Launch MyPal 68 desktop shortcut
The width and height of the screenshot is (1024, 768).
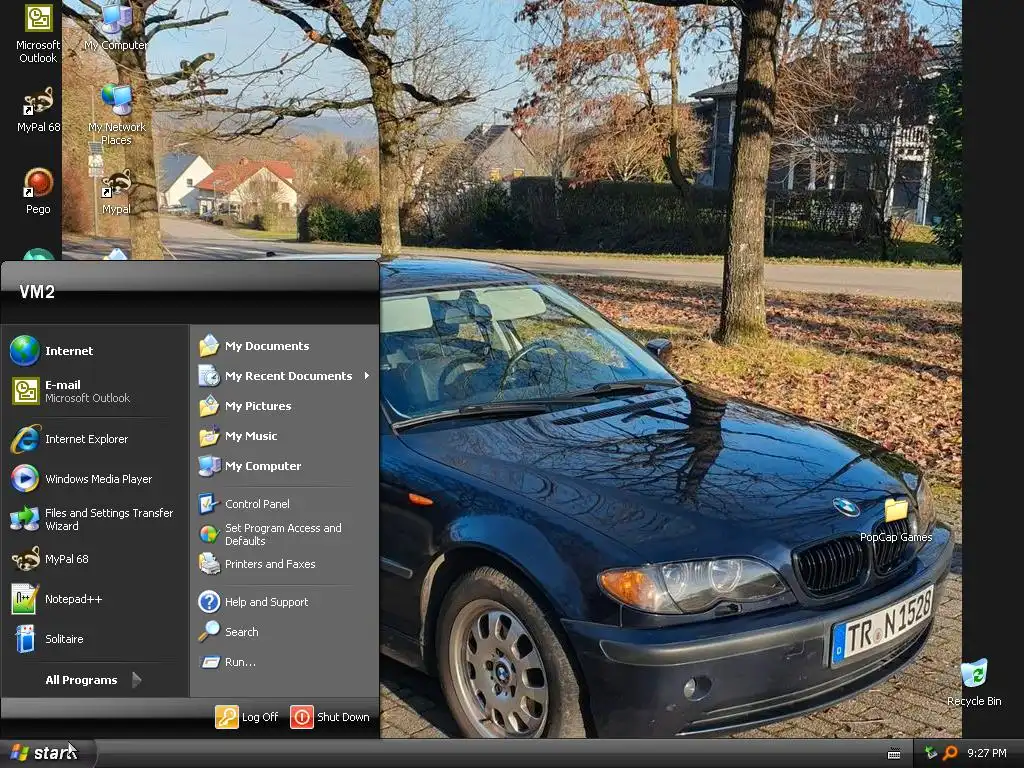pyautogui.click(x=38, y=109)
